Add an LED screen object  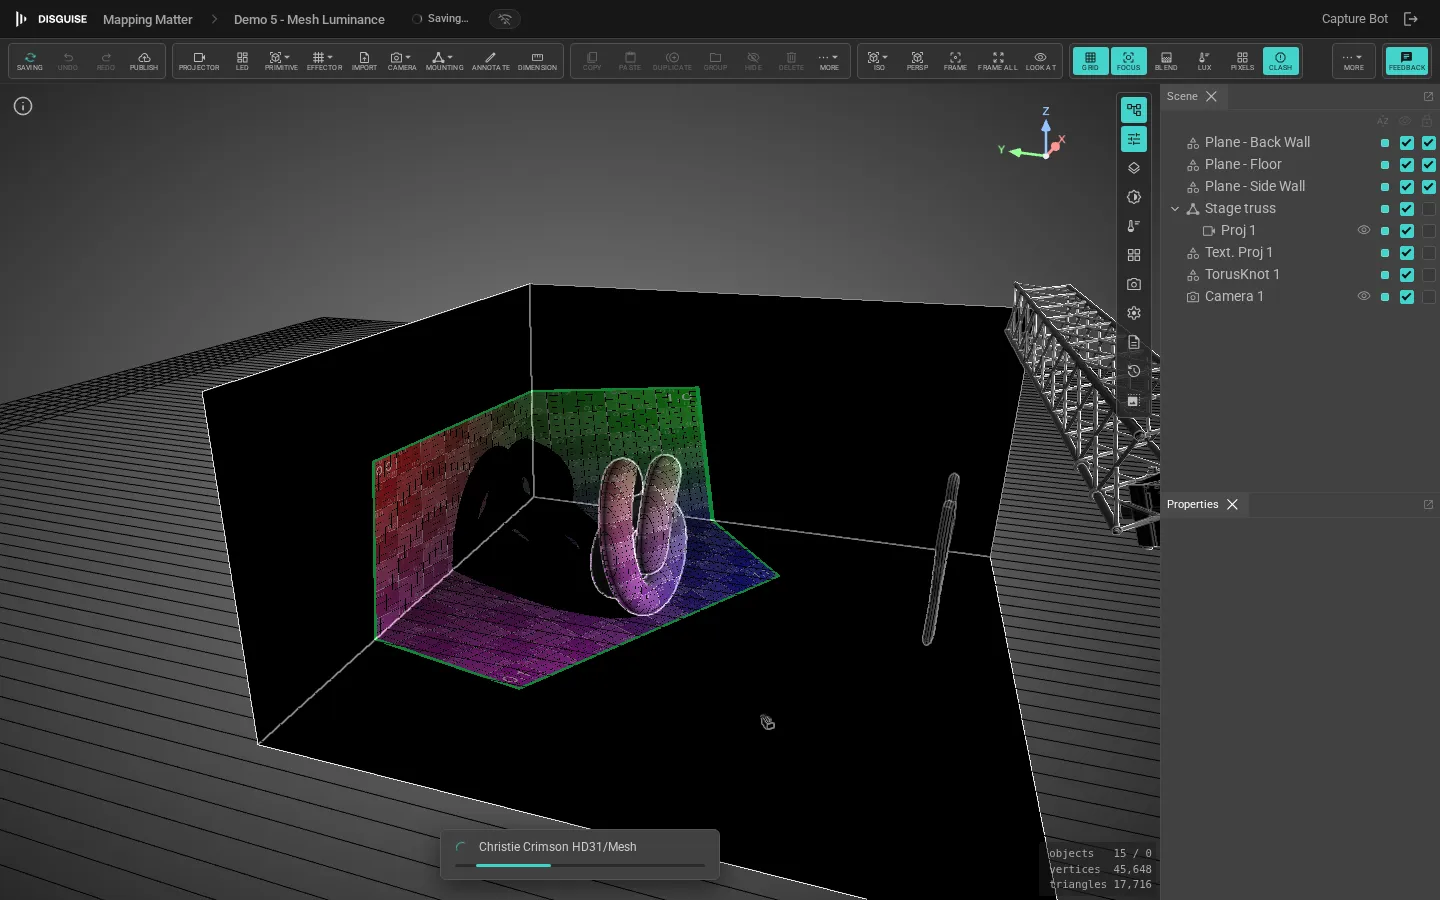(242, 61)
